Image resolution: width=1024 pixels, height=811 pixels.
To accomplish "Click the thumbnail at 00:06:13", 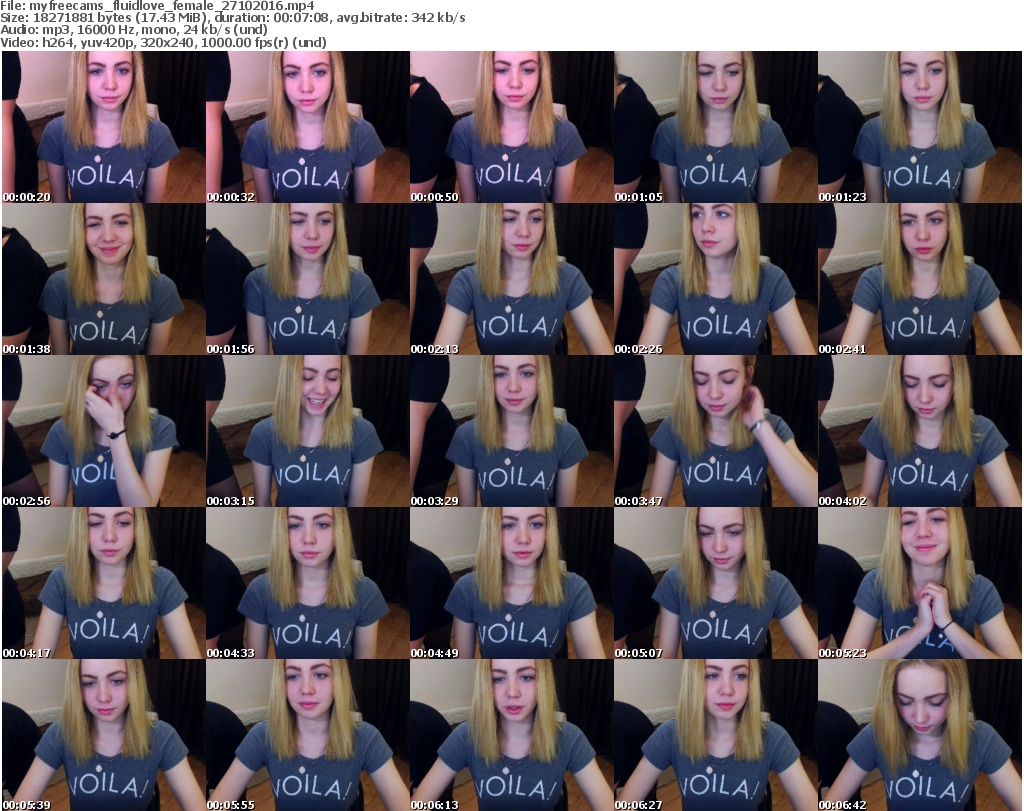I will click(511, 735).
